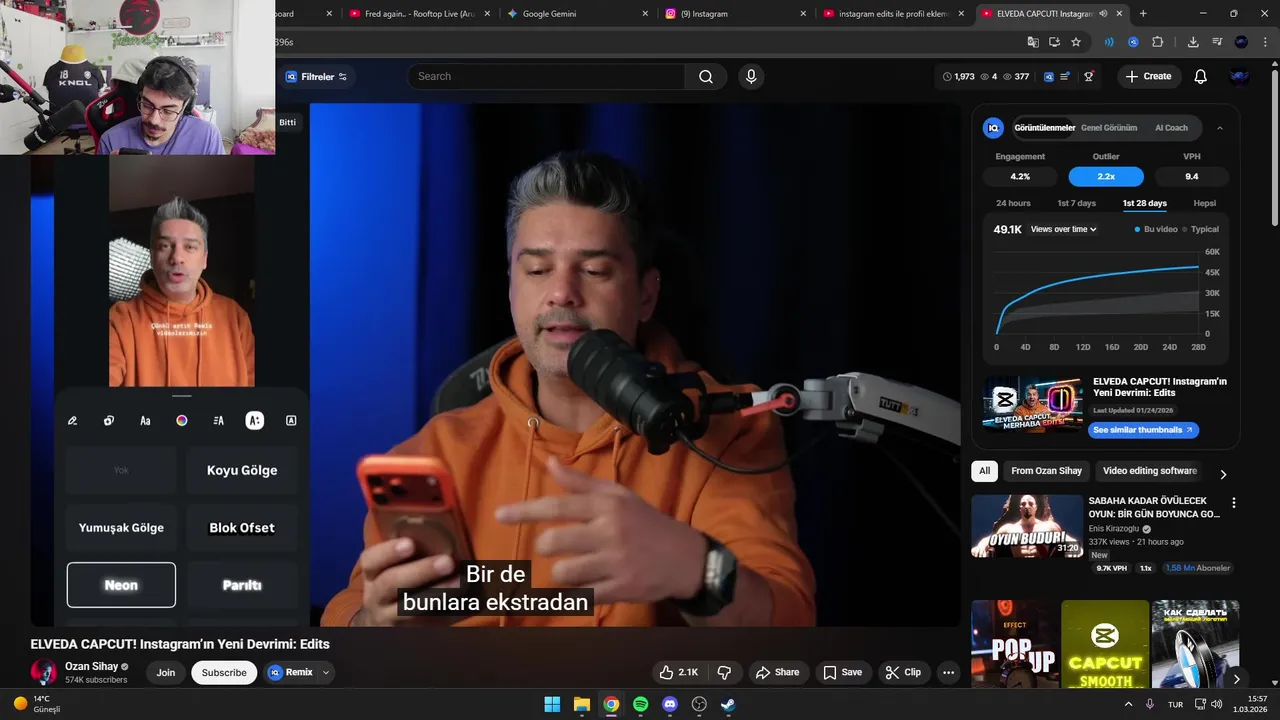Click the vidIQ list icon in header
Screen dimensions: 1280x720
[1065, 77]
